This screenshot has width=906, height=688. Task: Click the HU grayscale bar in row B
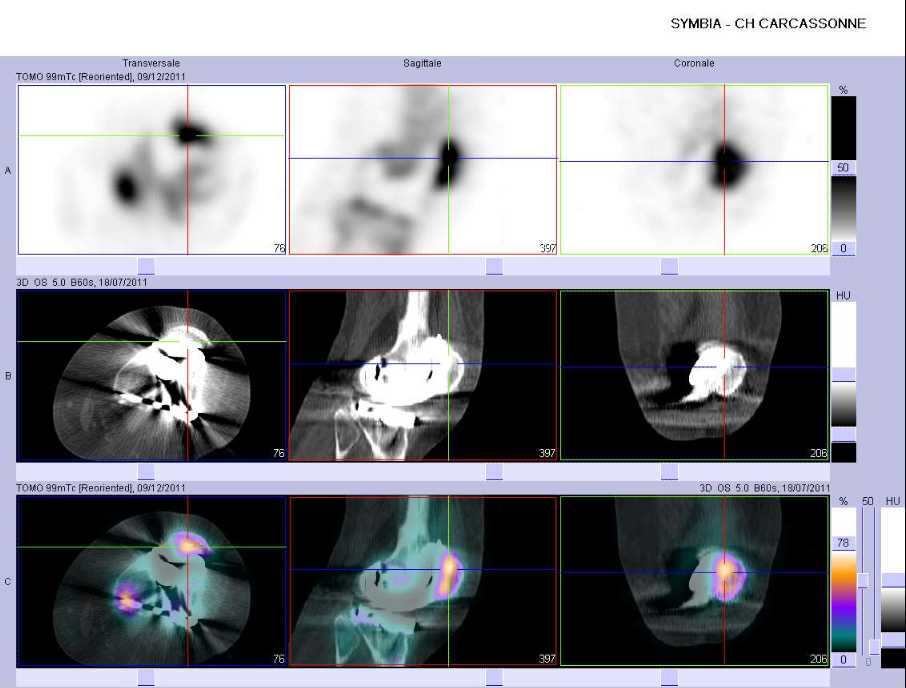click(x=844, y=381)
